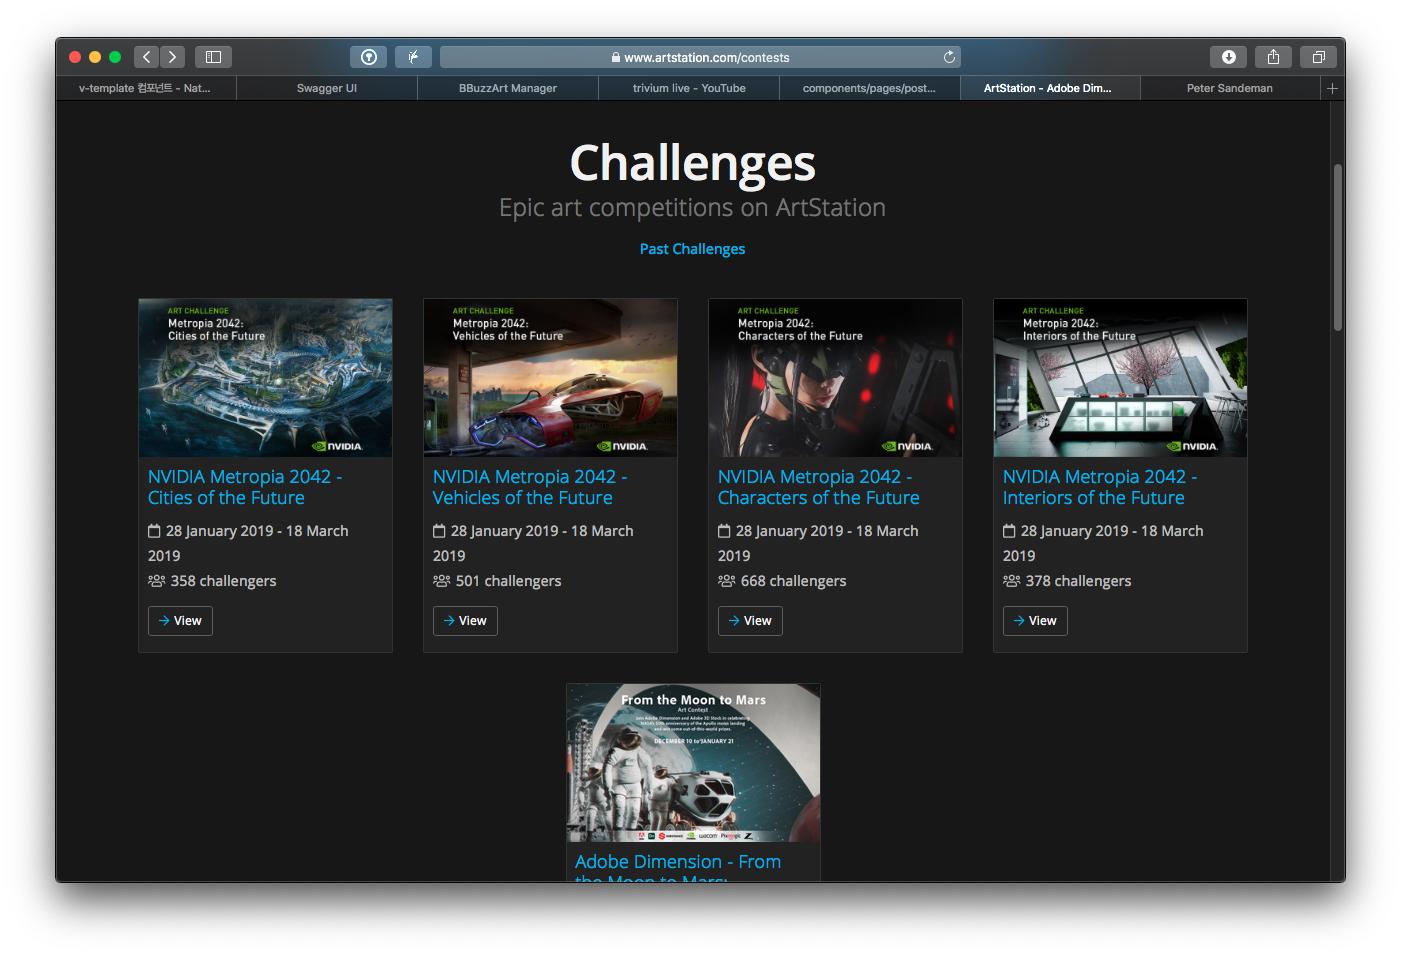Enter full screen with the green button
This screenshot has height=956, width=1401.
[115, 57]
